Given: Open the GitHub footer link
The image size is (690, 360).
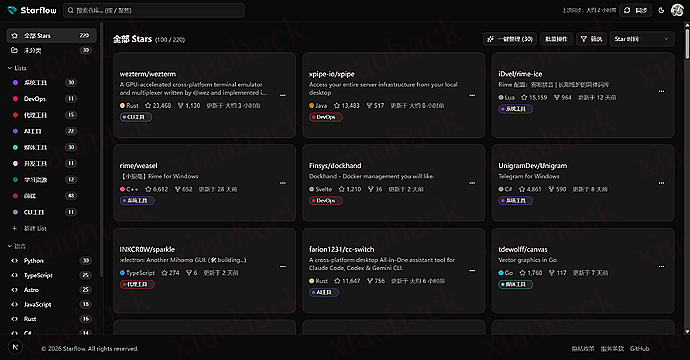Looking at the screenshot, I should point(639,349).
